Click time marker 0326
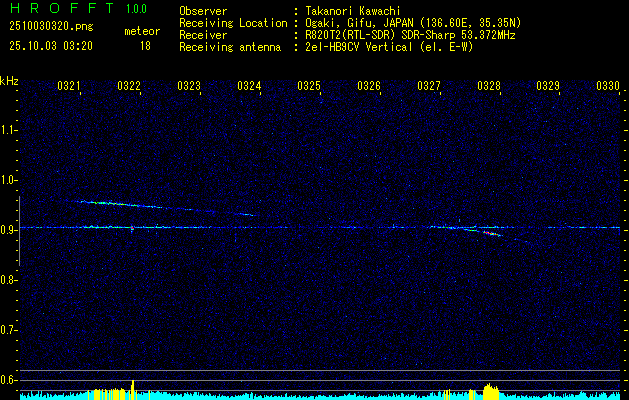629x400 pixels. pos(369,86)
